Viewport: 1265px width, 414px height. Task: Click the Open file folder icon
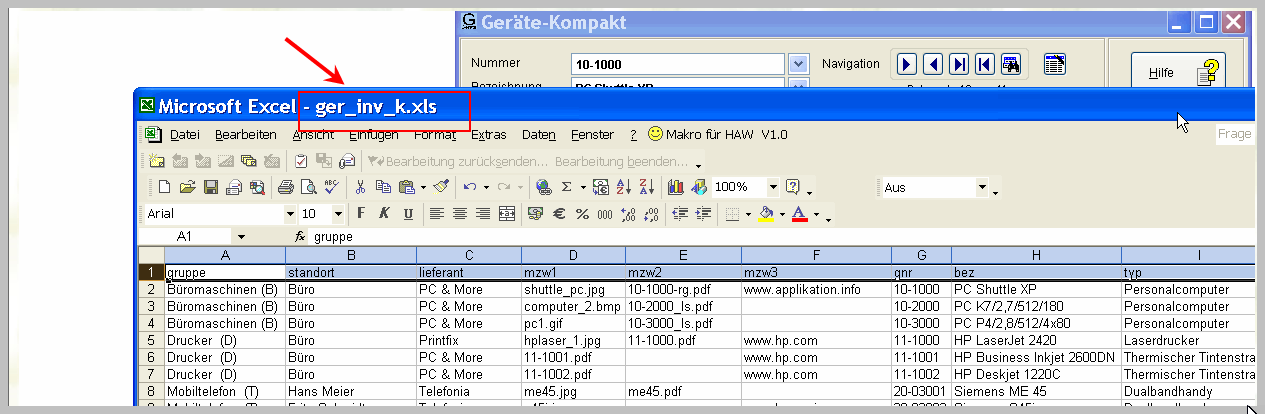[187, 187]
